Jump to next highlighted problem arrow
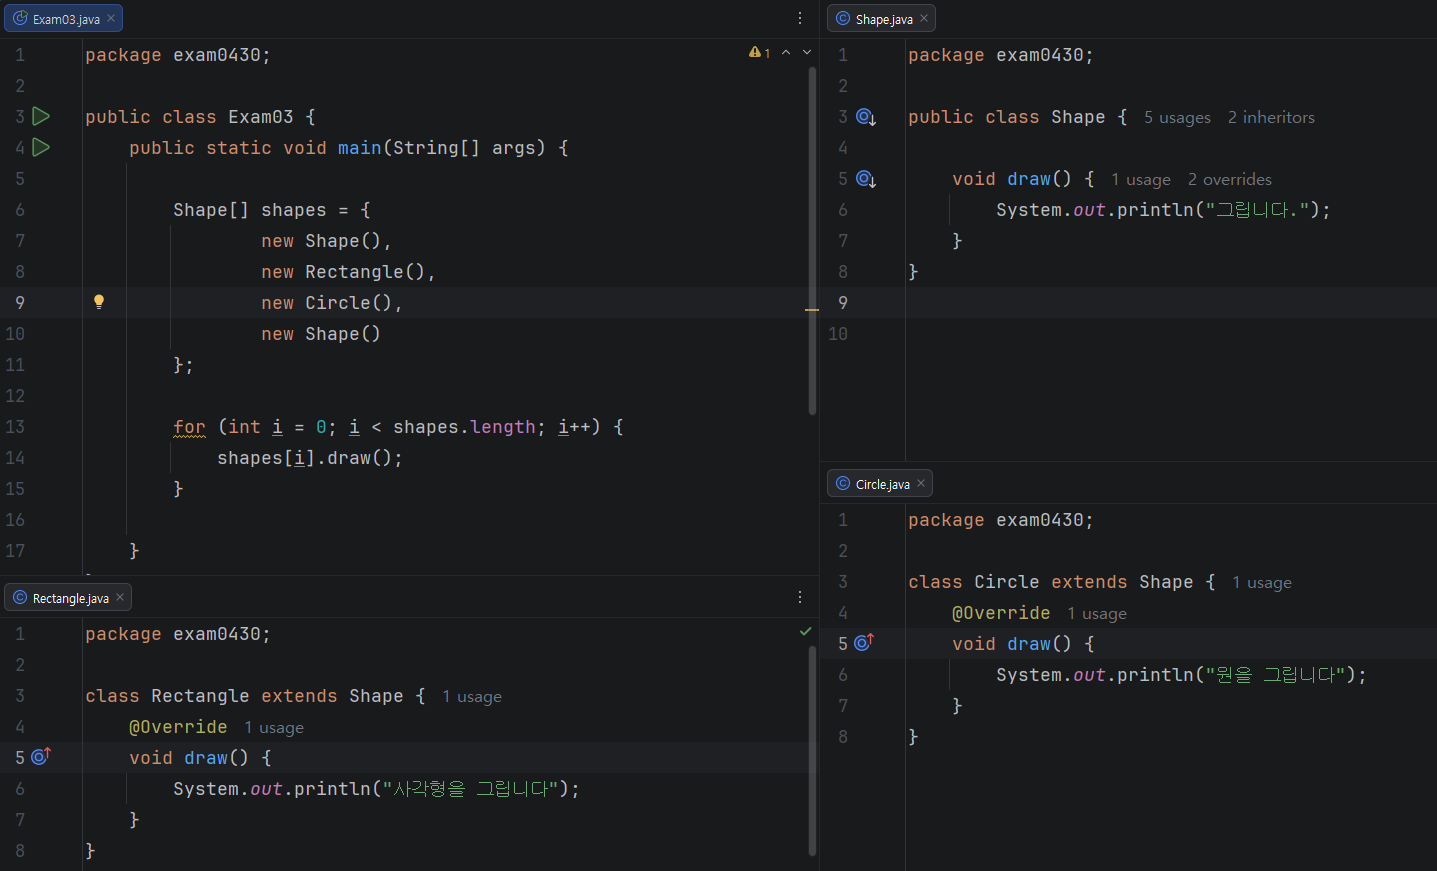The height and width of the screenshot is (871, 1437). (x=807, y=52)
